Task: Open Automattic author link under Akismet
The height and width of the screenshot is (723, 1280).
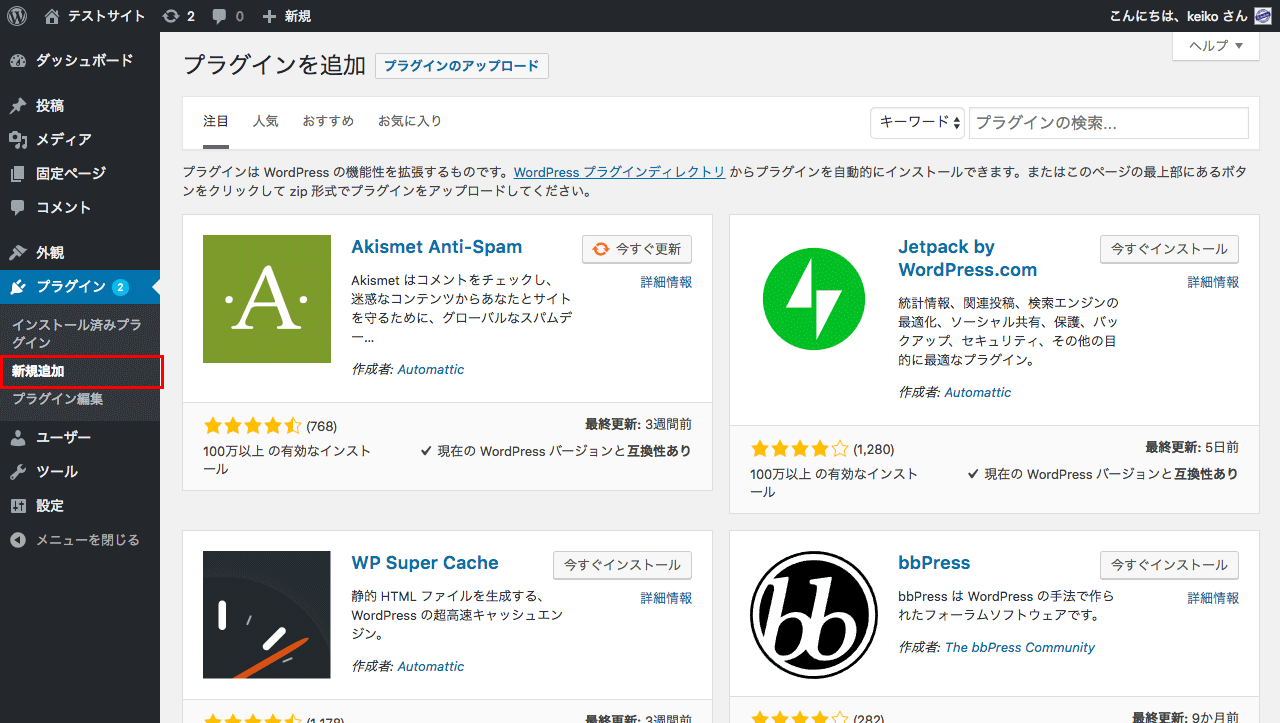Action: (x=431, y=369)
